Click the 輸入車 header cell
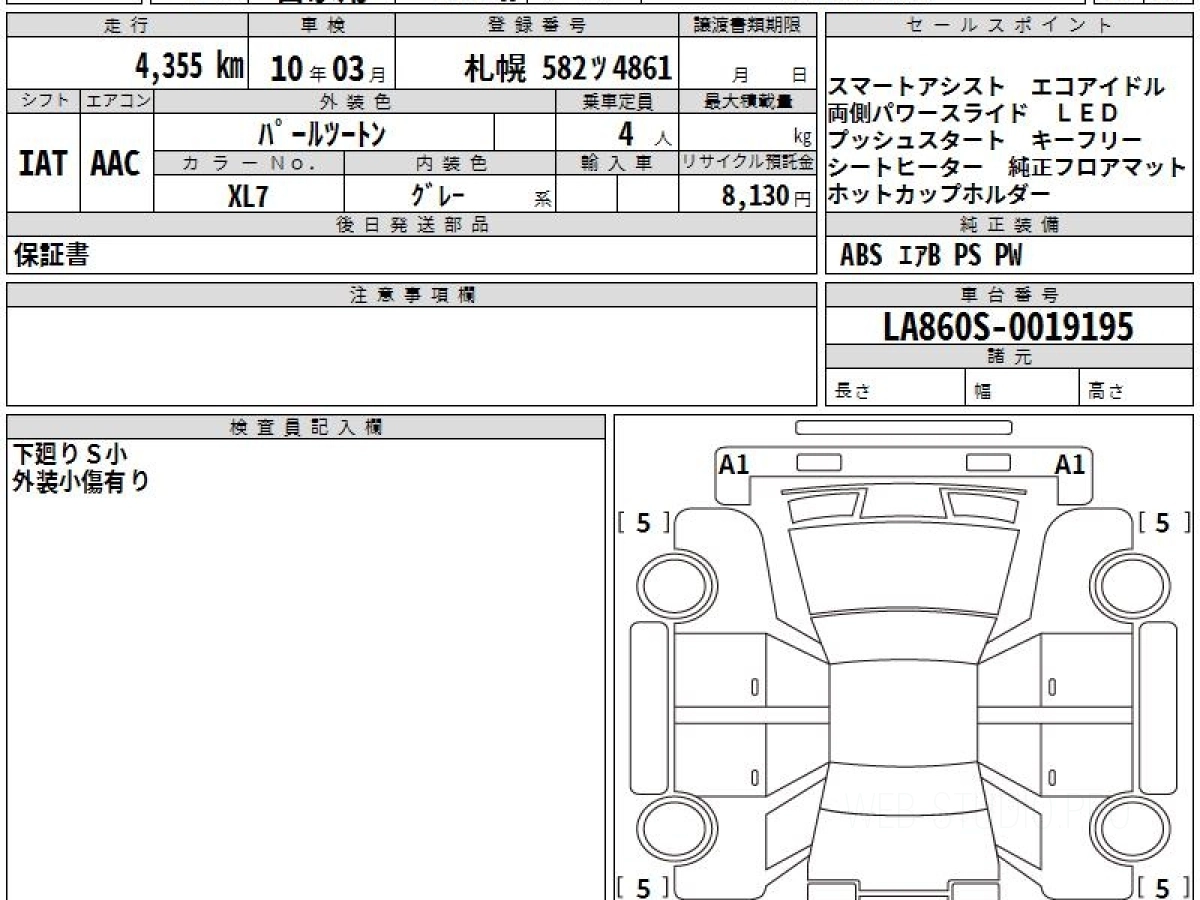Image resolution: width=1200 pixels, height=900 pixels. (617, 163)
